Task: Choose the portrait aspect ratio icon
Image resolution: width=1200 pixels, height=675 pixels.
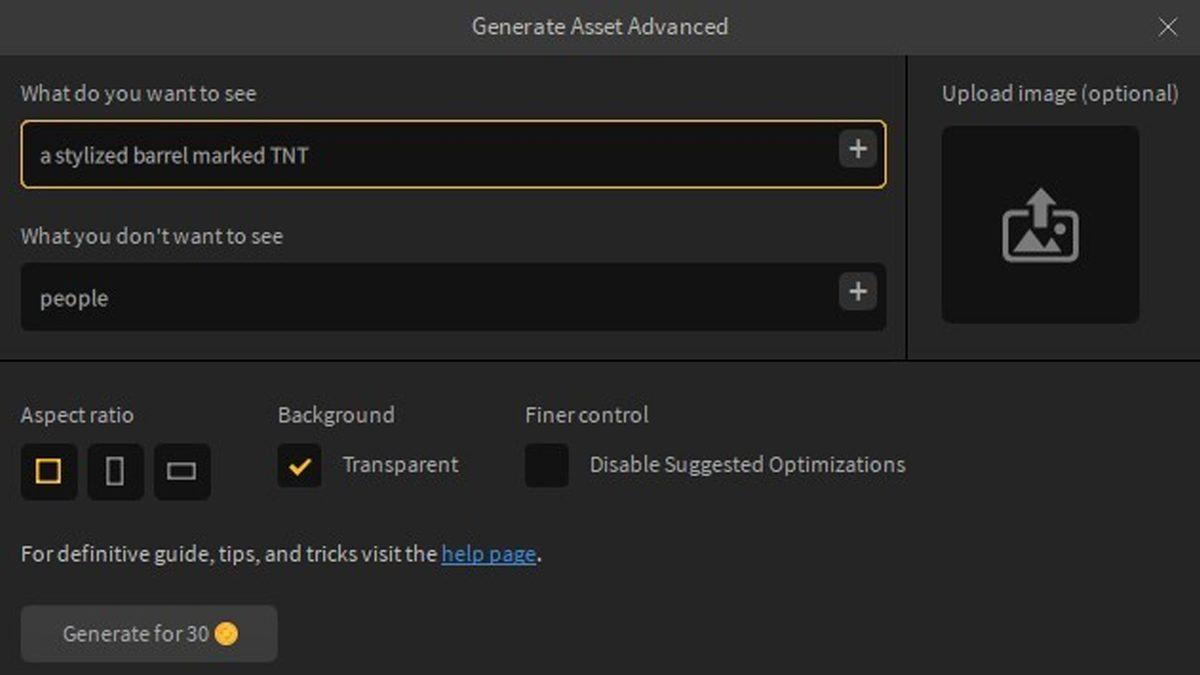Action: click(x=115, y=471)
